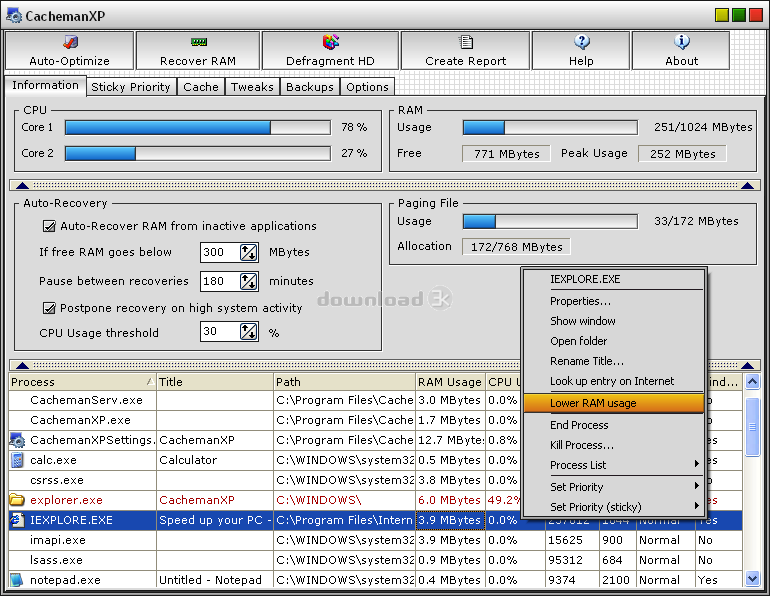Click the notepad icon beside notepad.exe
Screen dimensions: 770x596
[x=17, y=580]
